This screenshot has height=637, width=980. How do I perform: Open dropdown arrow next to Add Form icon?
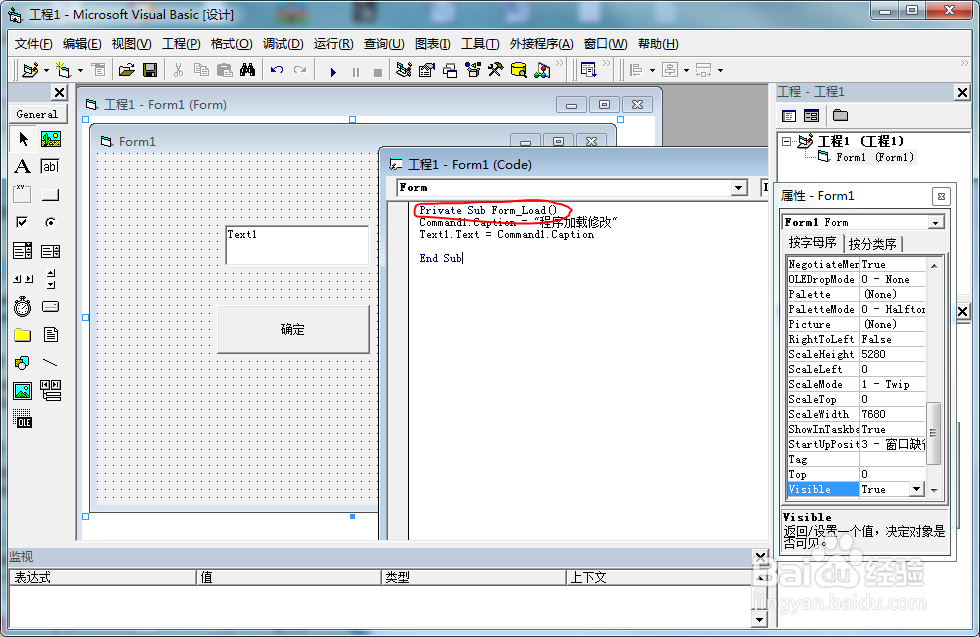(80, 70)
